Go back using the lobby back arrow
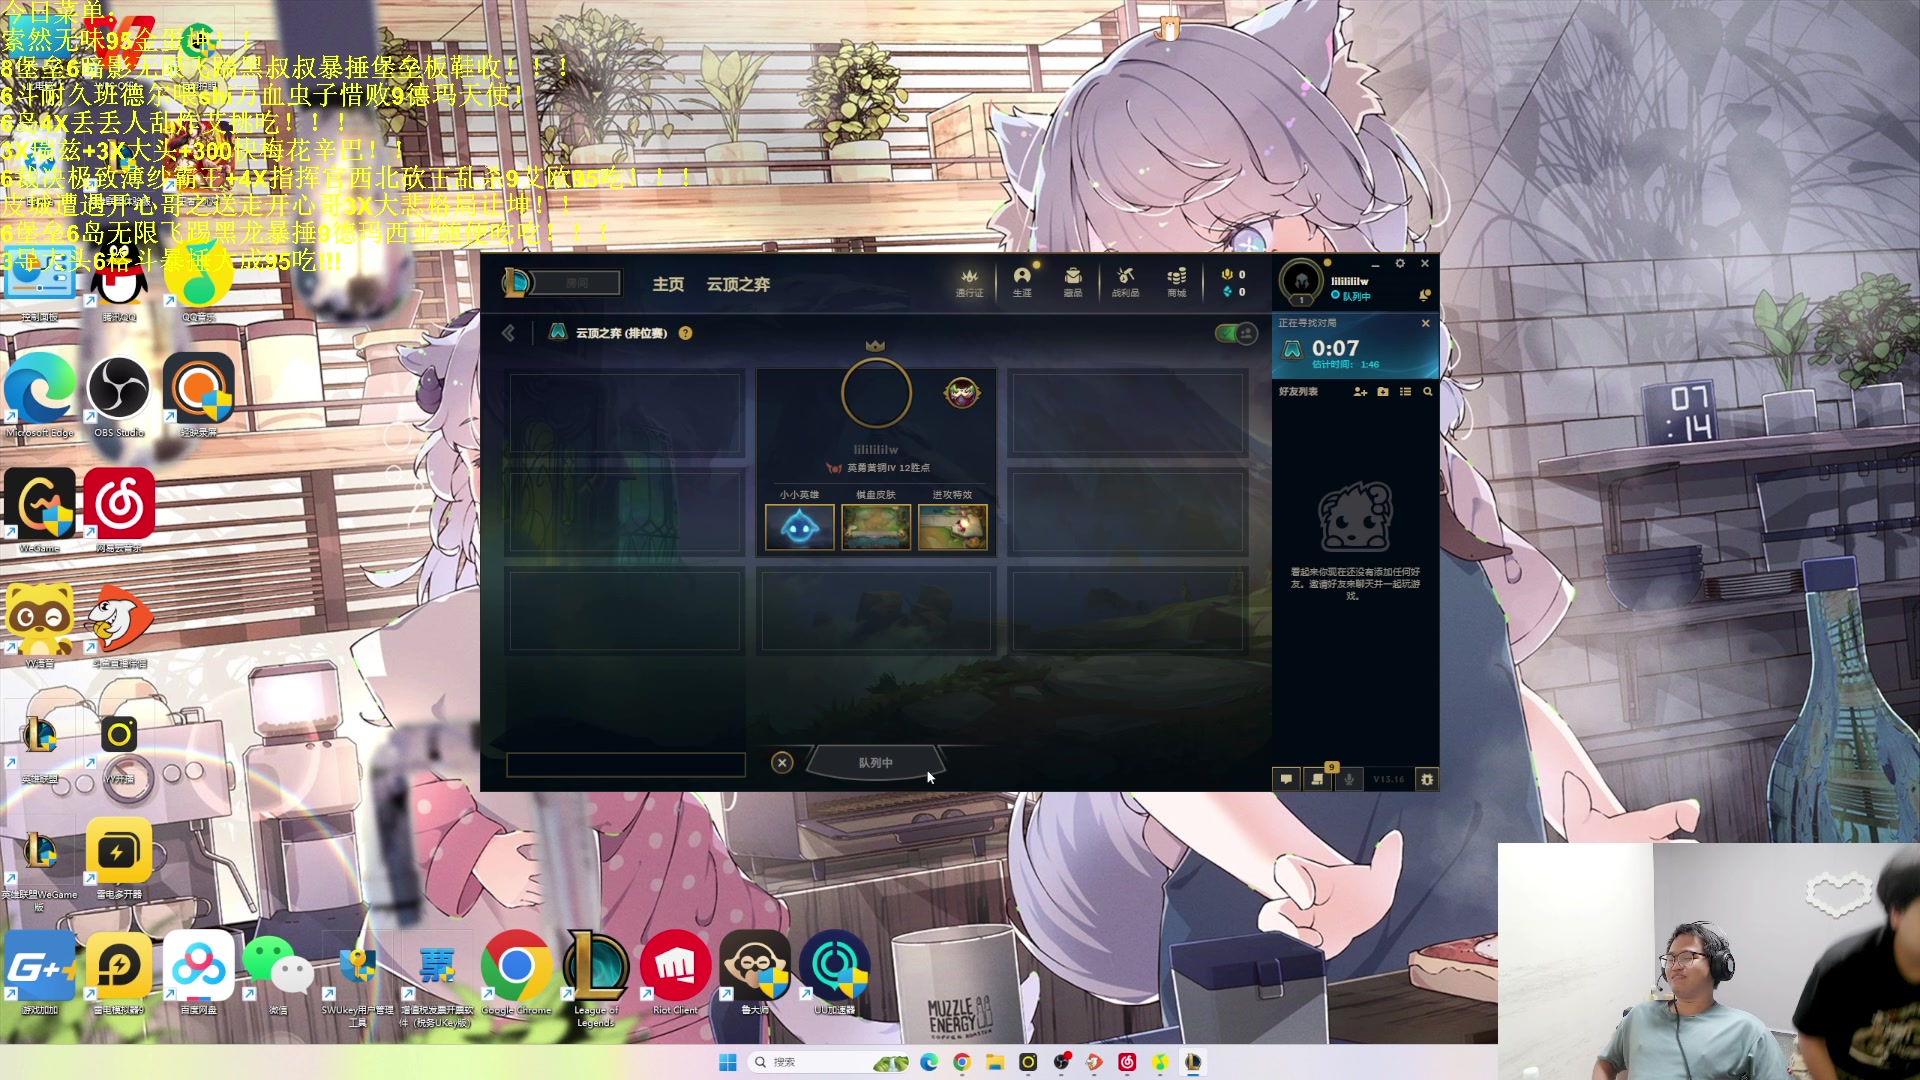Image resolution: width=1920 pixels, height=1080 pixels. tap(508, 333)
